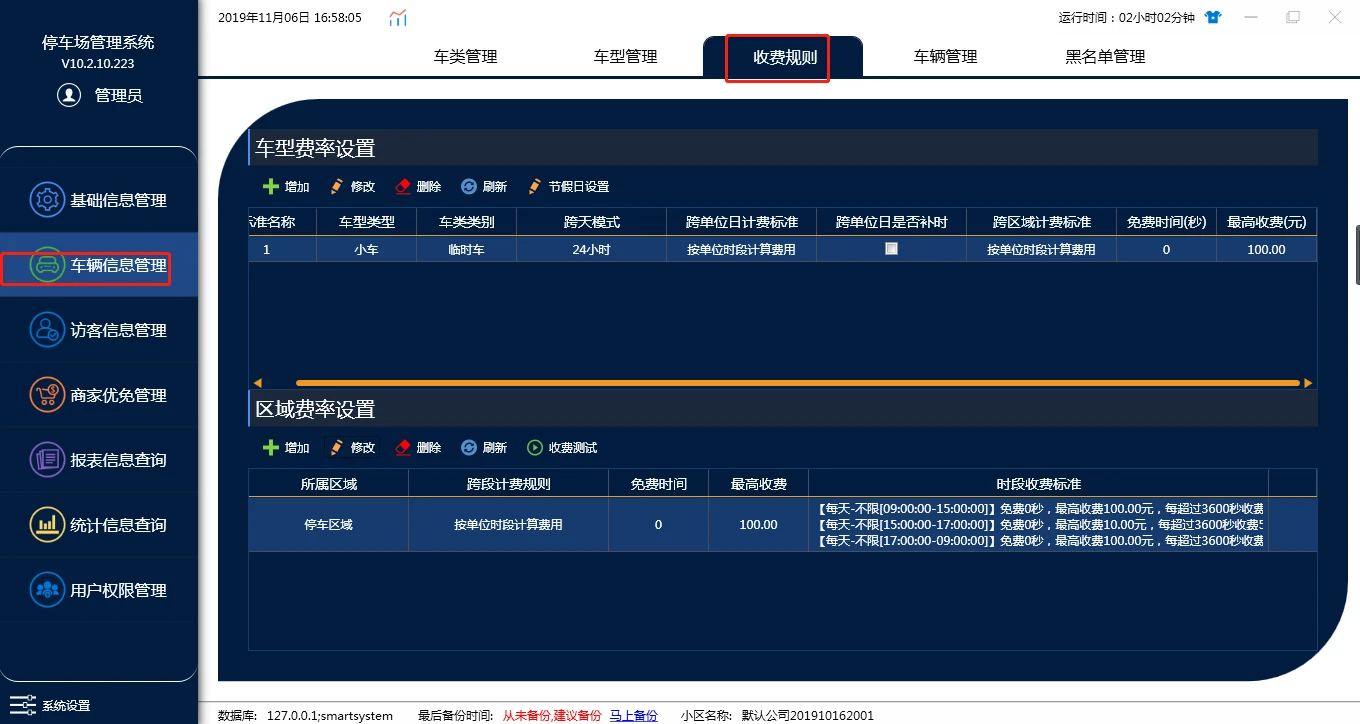
Task: Open 用户权限管理 in the sidebar
Action: 98,590
